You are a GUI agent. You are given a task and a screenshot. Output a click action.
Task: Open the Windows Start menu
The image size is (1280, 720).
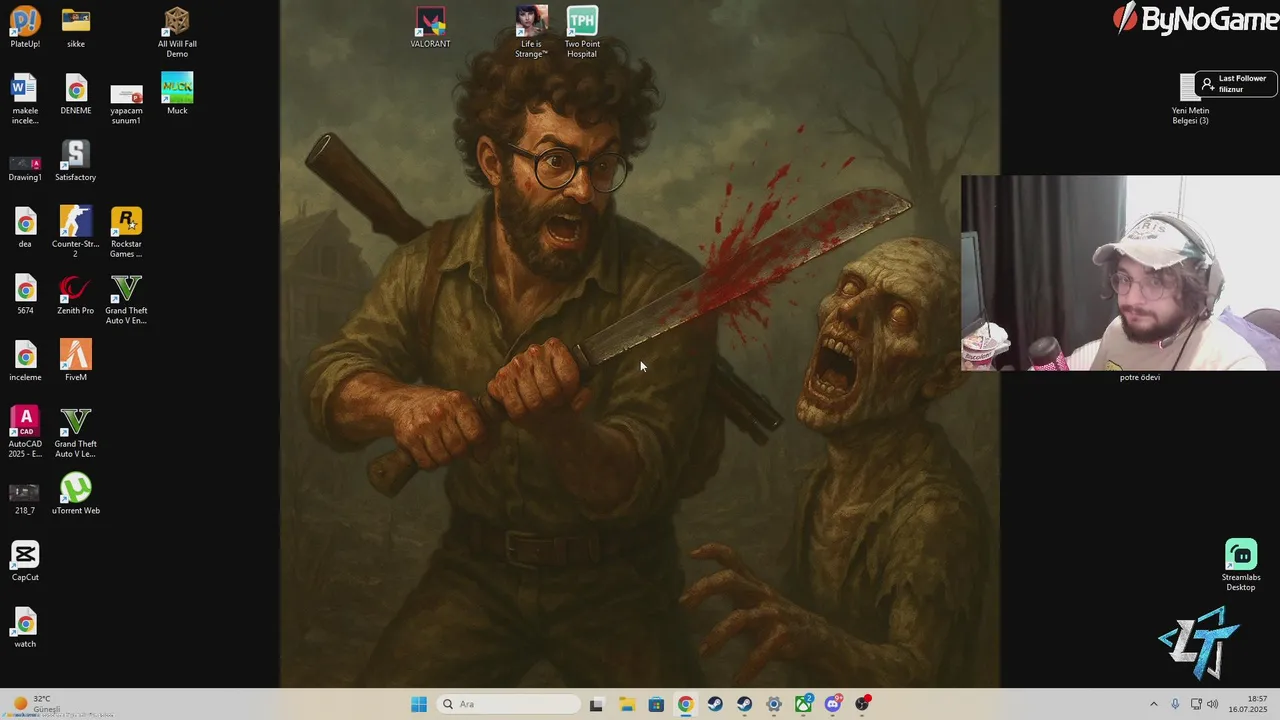coord(419,704)
